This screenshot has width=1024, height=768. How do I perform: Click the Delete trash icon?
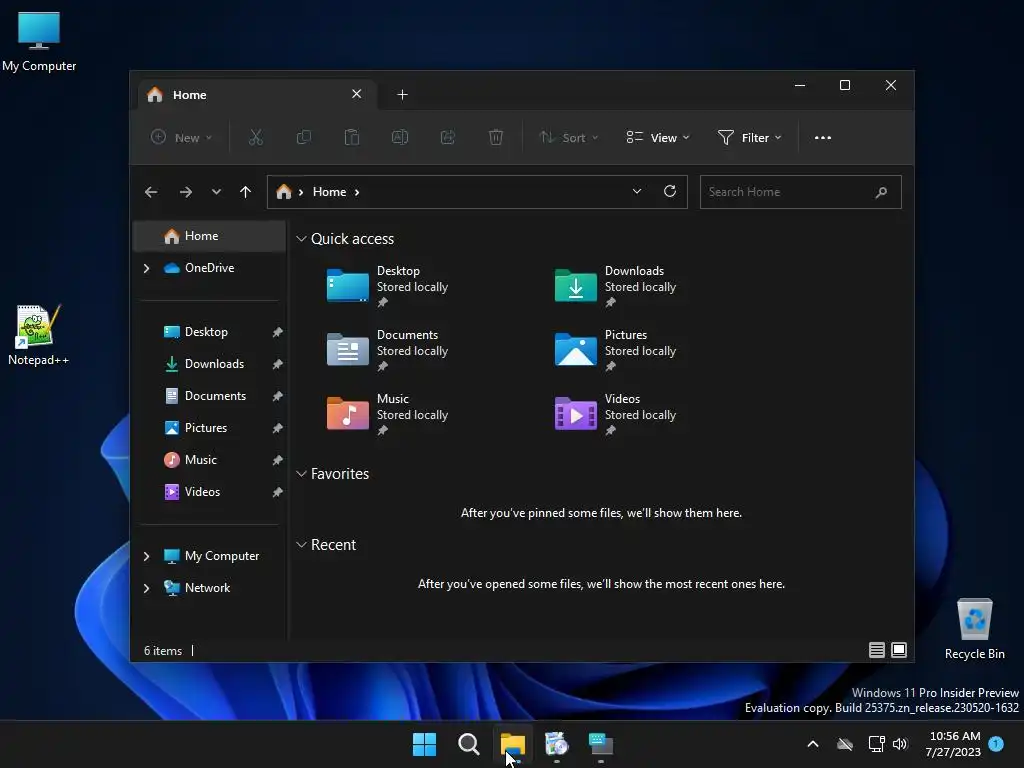click(x=496, y=137)
